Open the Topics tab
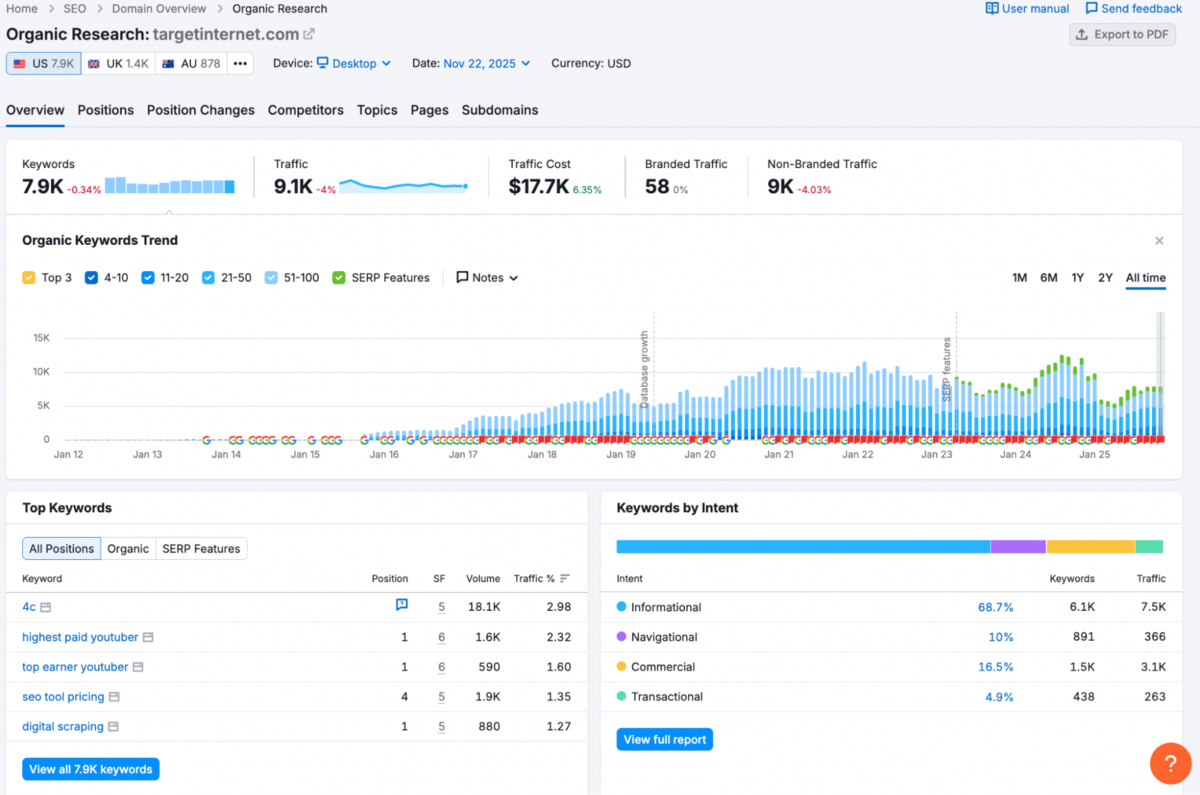The width and height of the screenshot is (1200, 795). pos(377,110)
